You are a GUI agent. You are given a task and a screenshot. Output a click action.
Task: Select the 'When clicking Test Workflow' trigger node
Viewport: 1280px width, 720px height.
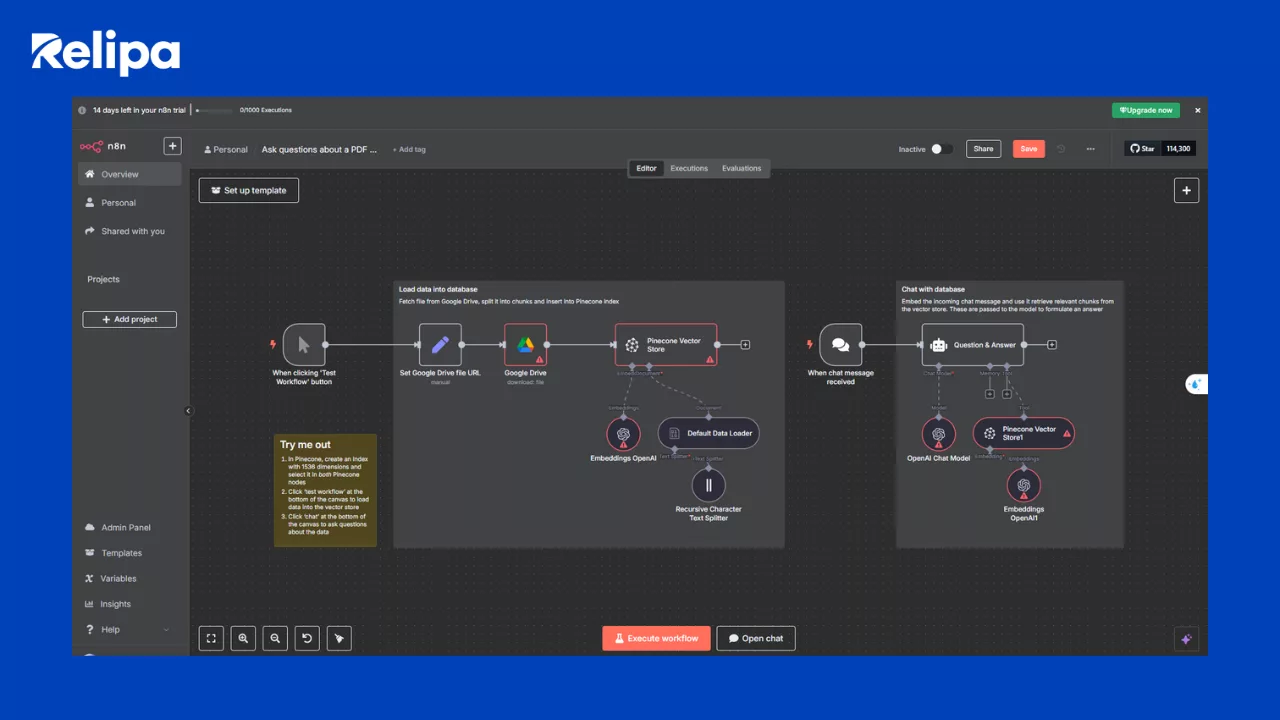tap(304, 344)
